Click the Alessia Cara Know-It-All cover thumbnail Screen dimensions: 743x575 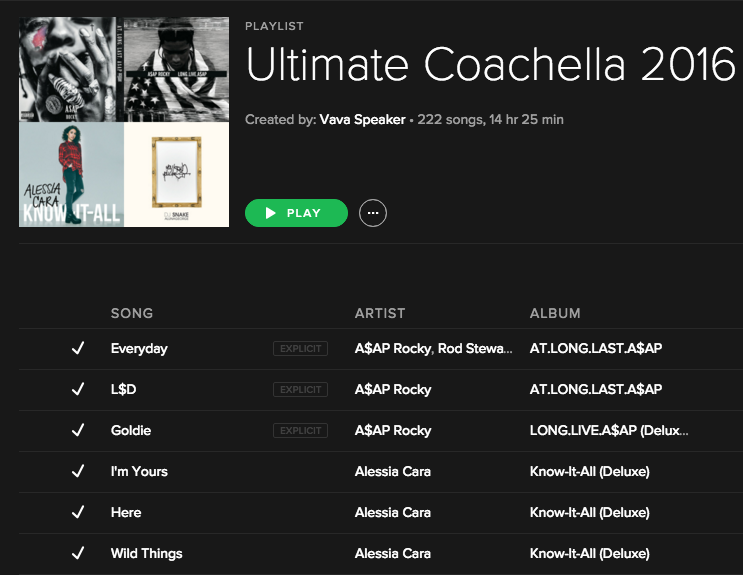tap(71, 174)
